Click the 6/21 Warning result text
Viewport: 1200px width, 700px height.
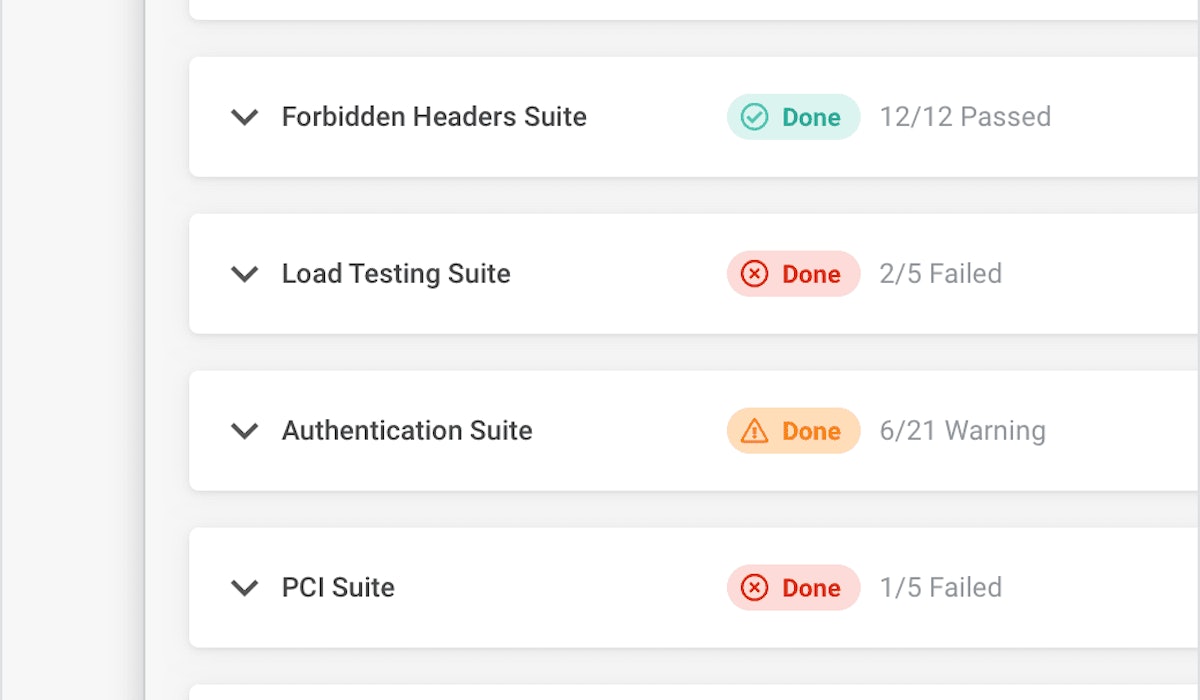[962, 431]
